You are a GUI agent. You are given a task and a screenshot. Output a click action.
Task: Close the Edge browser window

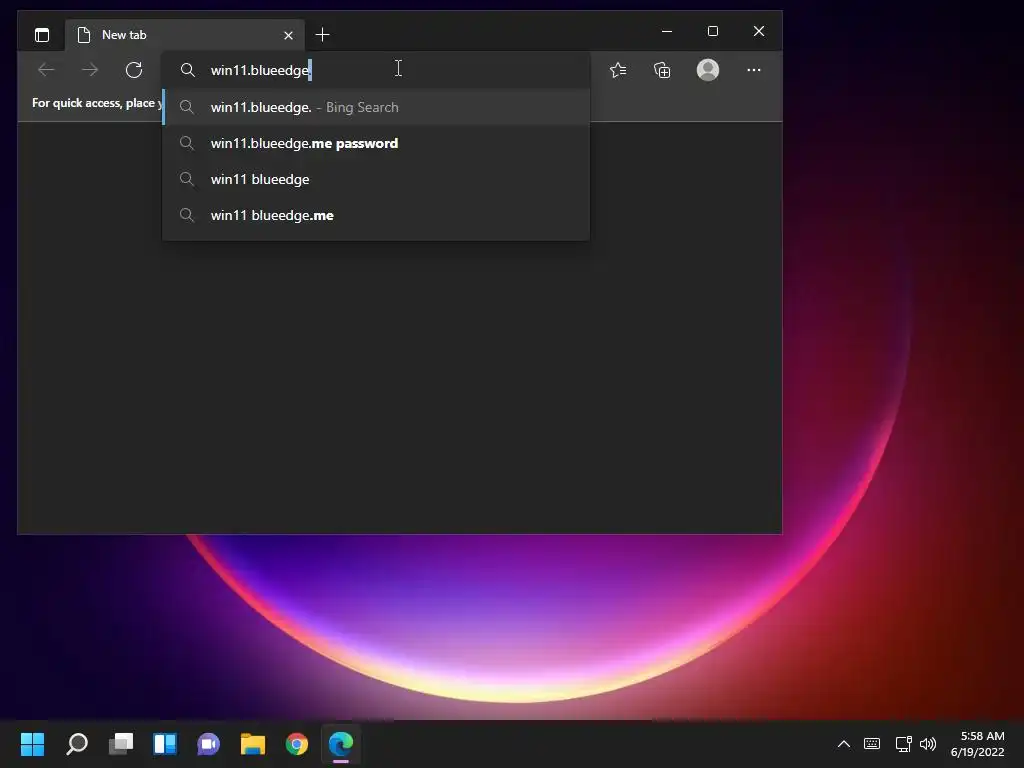pyautogui.click(x=759, y=31)
